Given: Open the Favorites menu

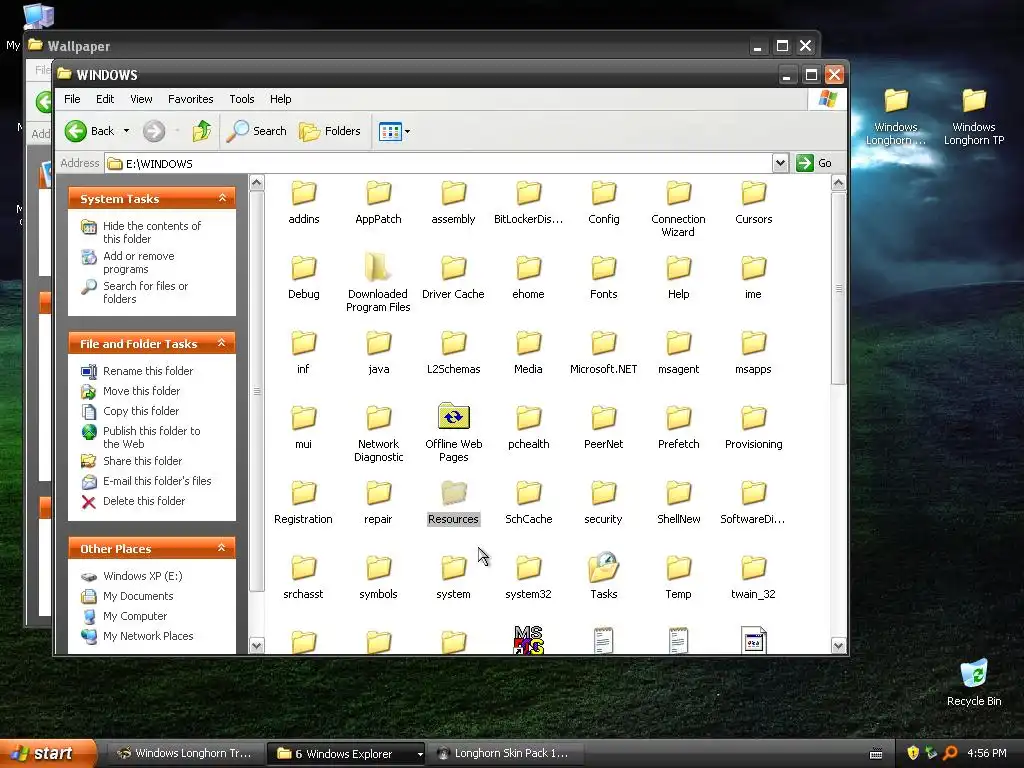Looking at the screenshot, I should pos(191,99).
